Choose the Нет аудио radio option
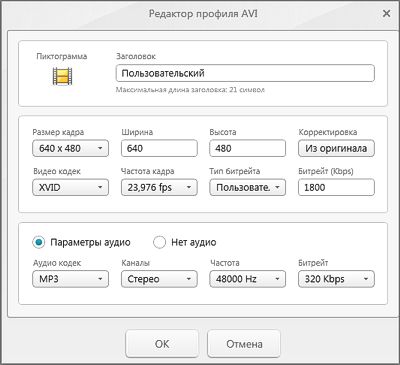 pyautogui.click(x=159, y=242)
